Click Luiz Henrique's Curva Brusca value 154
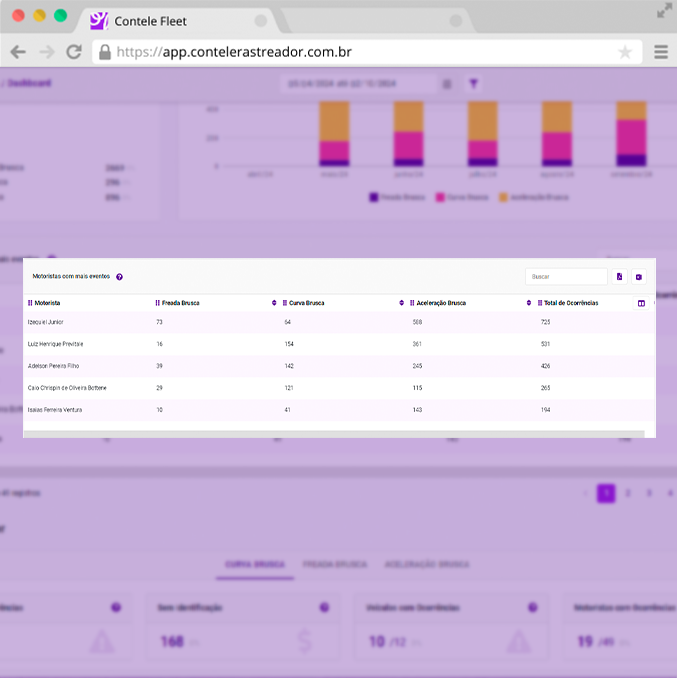 289,344
